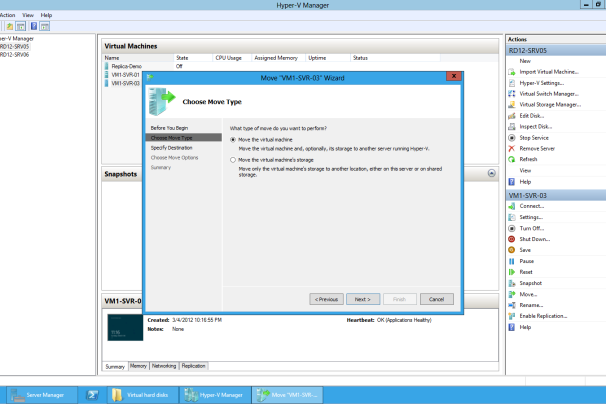Open Virtual Storage Manager icon
Image resolution: width=606 pixels, height=404 pixels.
click(512, 105)
